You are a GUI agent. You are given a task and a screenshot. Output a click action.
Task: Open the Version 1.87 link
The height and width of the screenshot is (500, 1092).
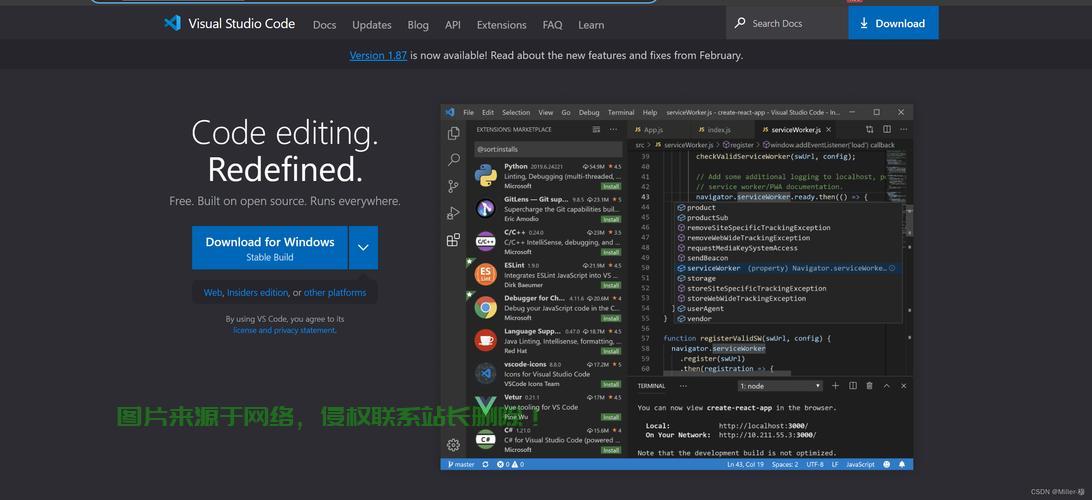[378, 55]
